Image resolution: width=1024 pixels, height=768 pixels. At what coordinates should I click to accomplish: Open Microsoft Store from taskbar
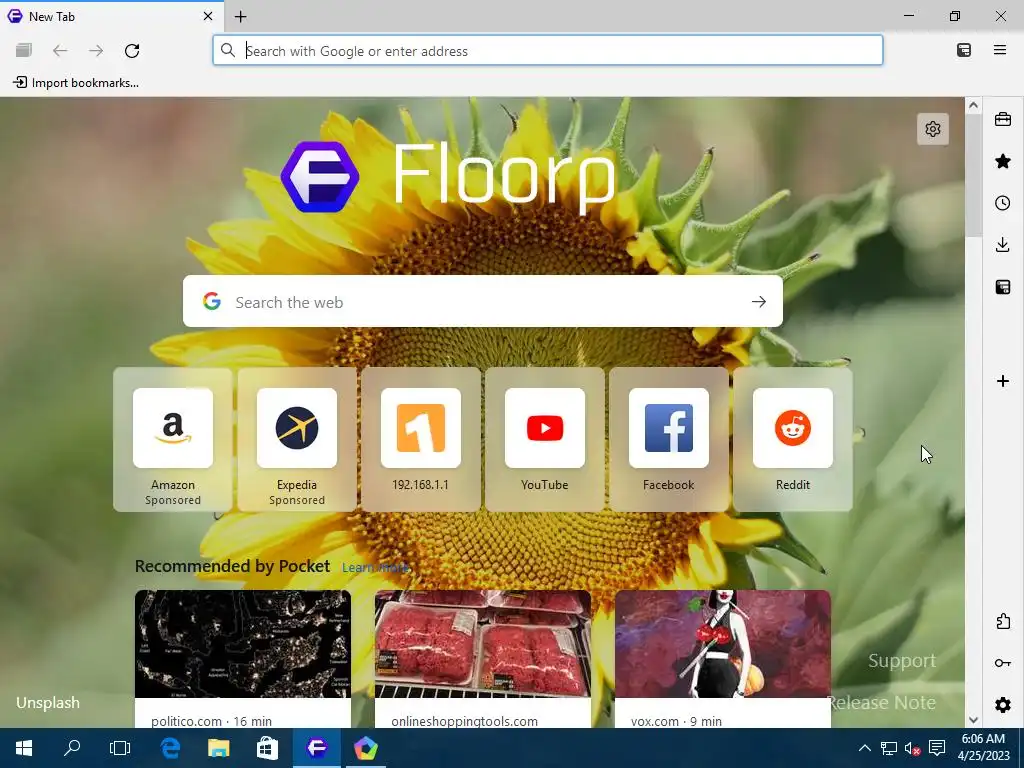[x=267, y=748]
